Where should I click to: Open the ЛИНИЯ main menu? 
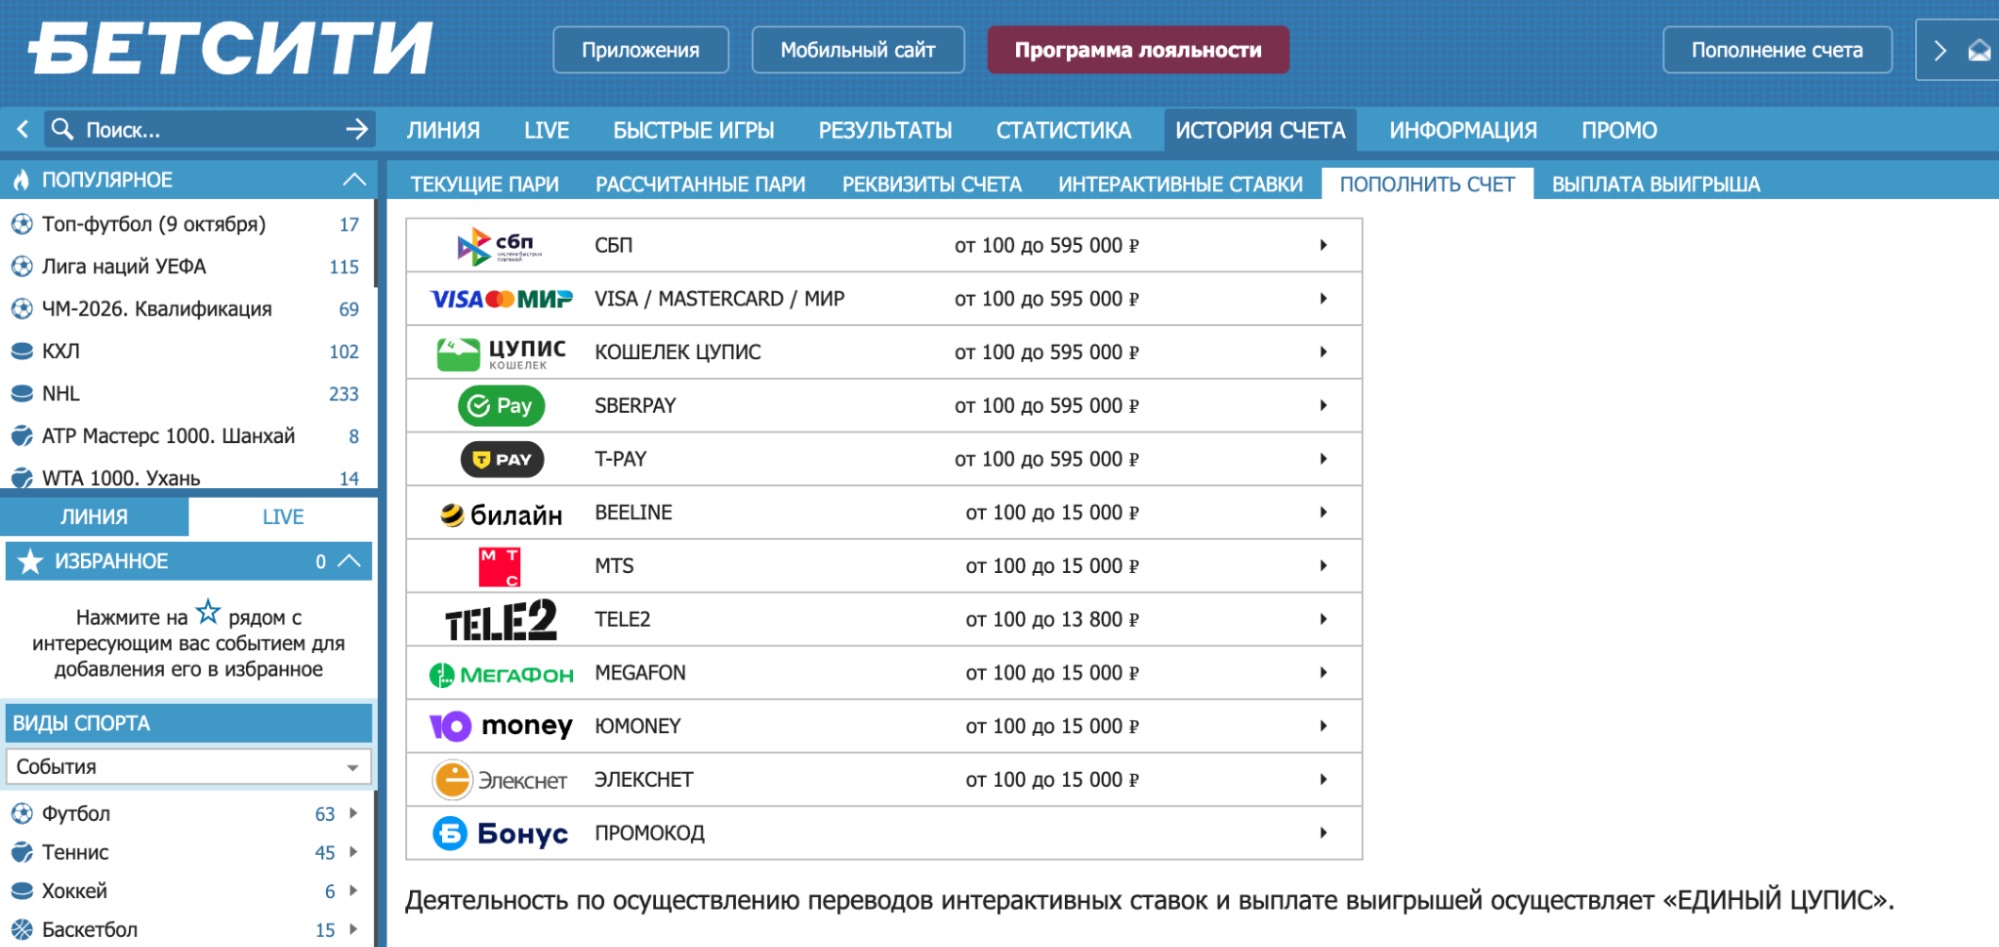click(443, 130)
